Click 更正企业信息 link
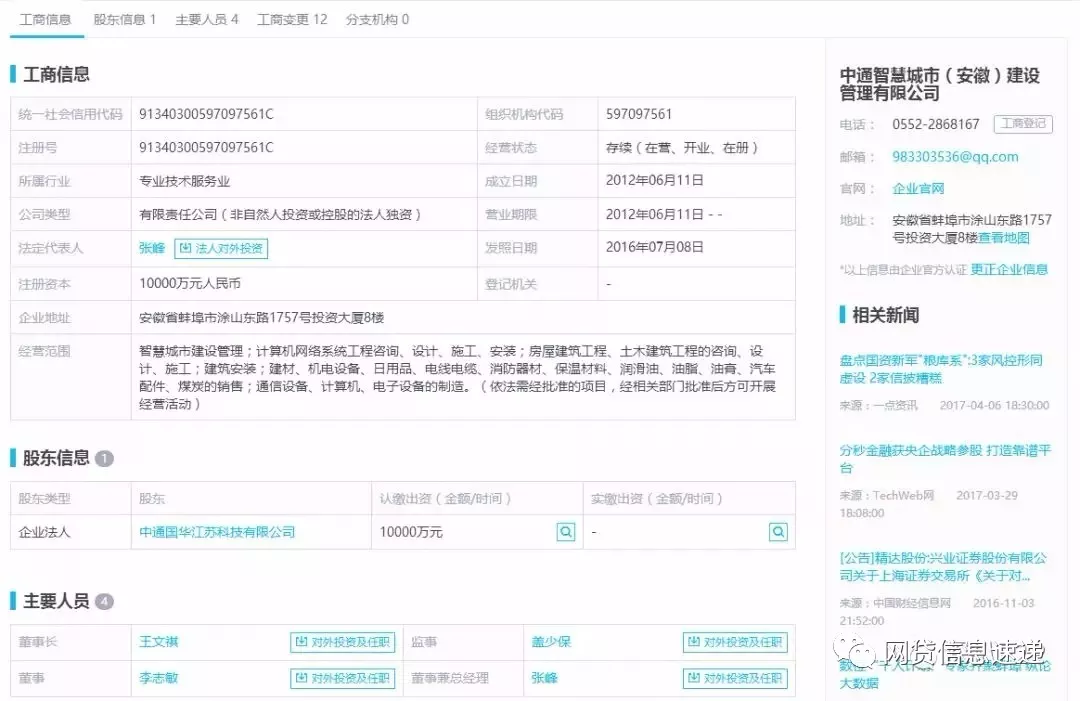Viewport: 1080px width, 701px height. tap(1009, 269)
